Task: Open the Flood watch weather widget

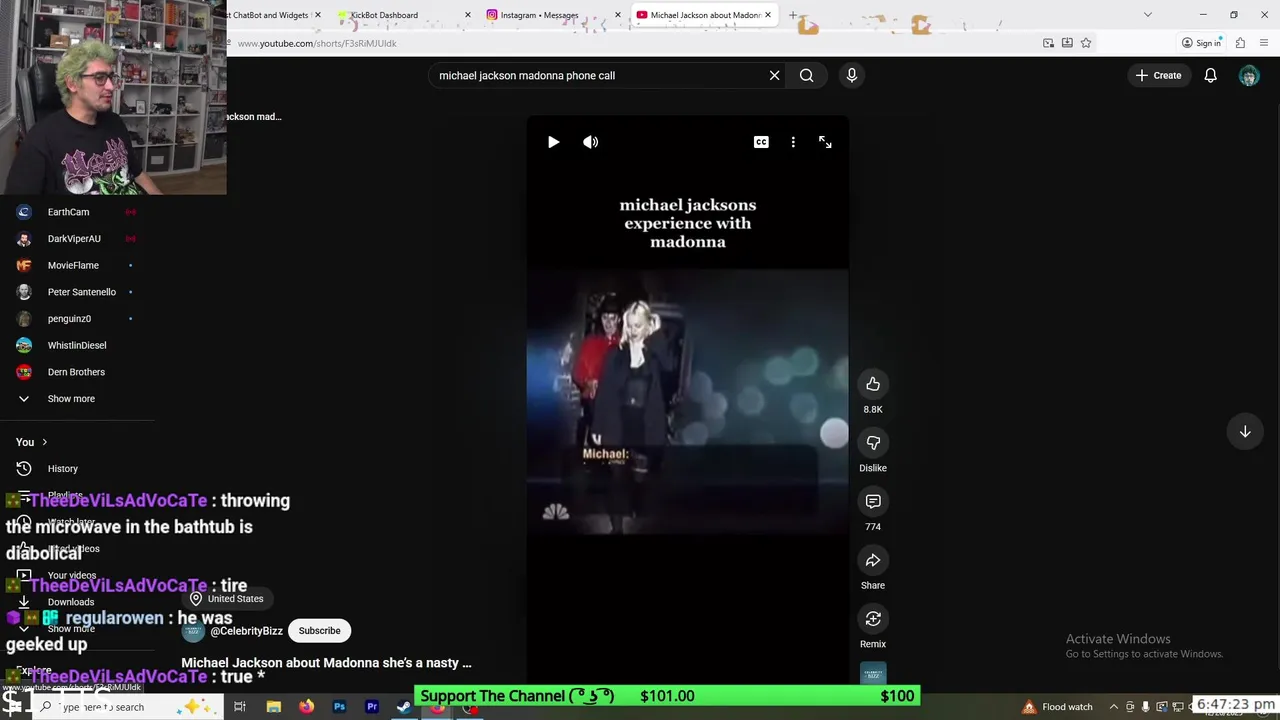Action: 1058,707
